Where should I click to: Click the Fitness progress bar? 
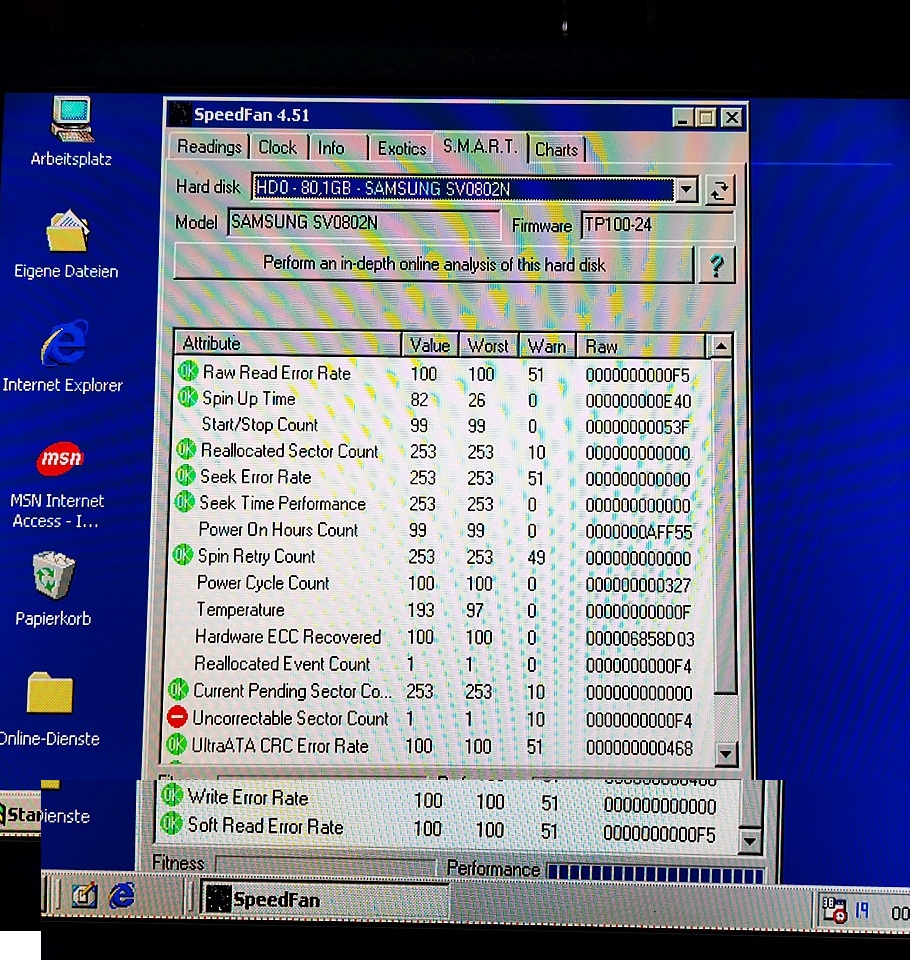pyautogui.click(x=325, y=867)
